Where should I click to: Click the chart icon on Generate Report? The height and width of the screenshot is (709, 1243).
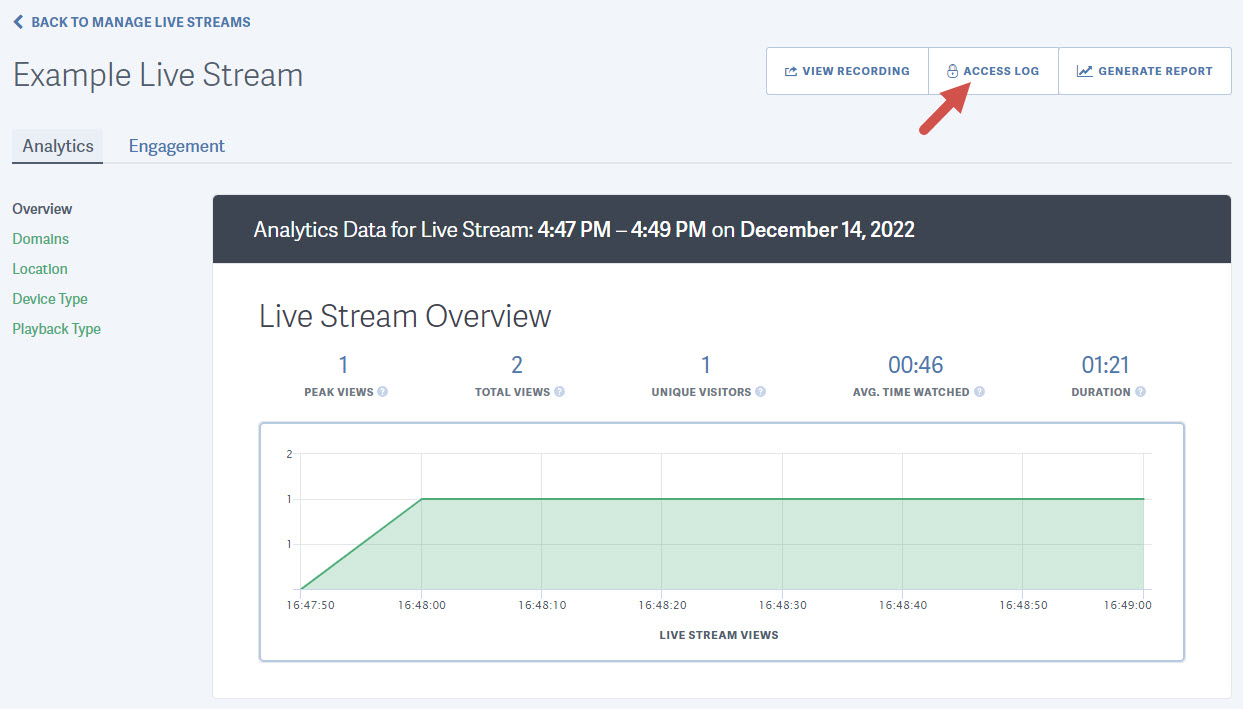point(1084,70)
